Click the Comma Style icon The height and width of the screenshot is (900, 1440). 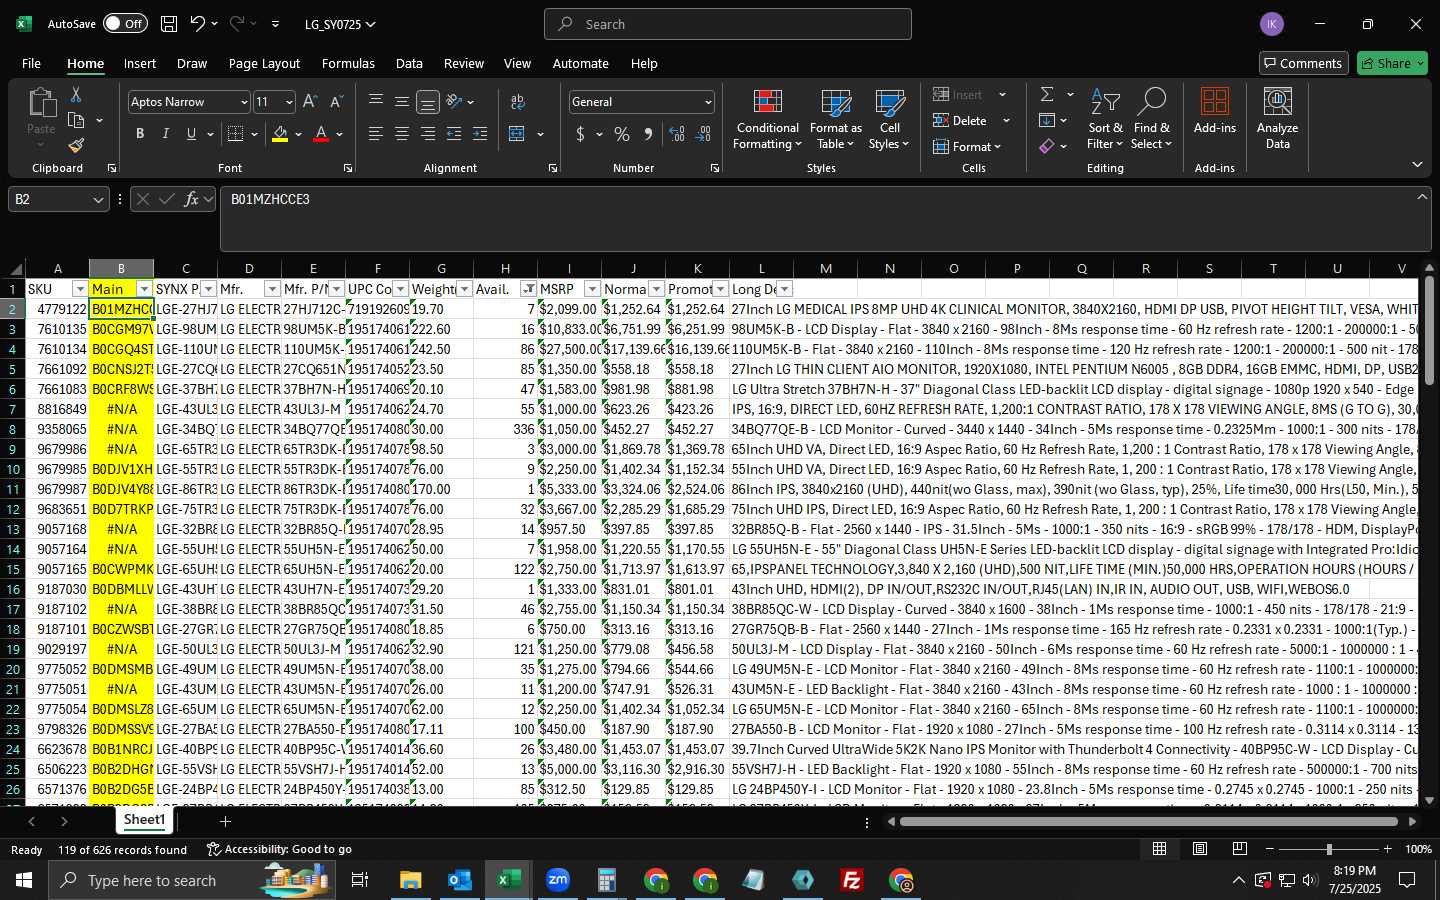(648, 134)
